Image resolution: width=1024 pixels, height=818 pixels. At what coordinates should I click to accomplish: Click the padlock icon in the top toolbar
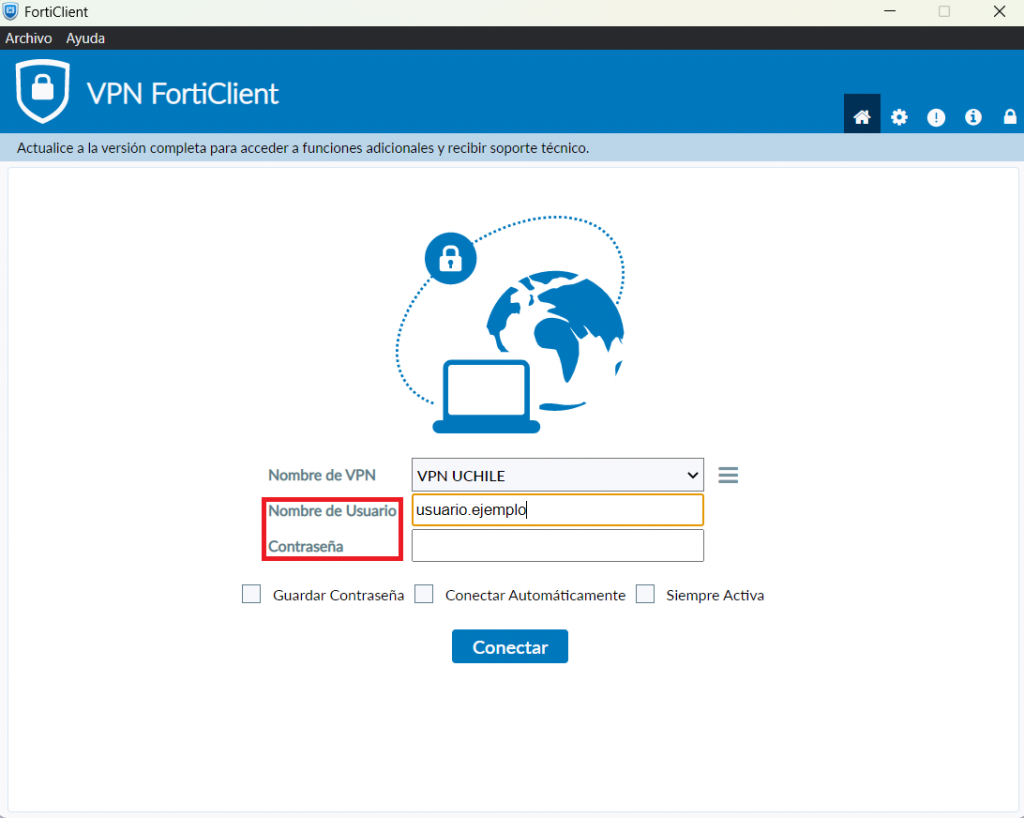pos(1009,117)
